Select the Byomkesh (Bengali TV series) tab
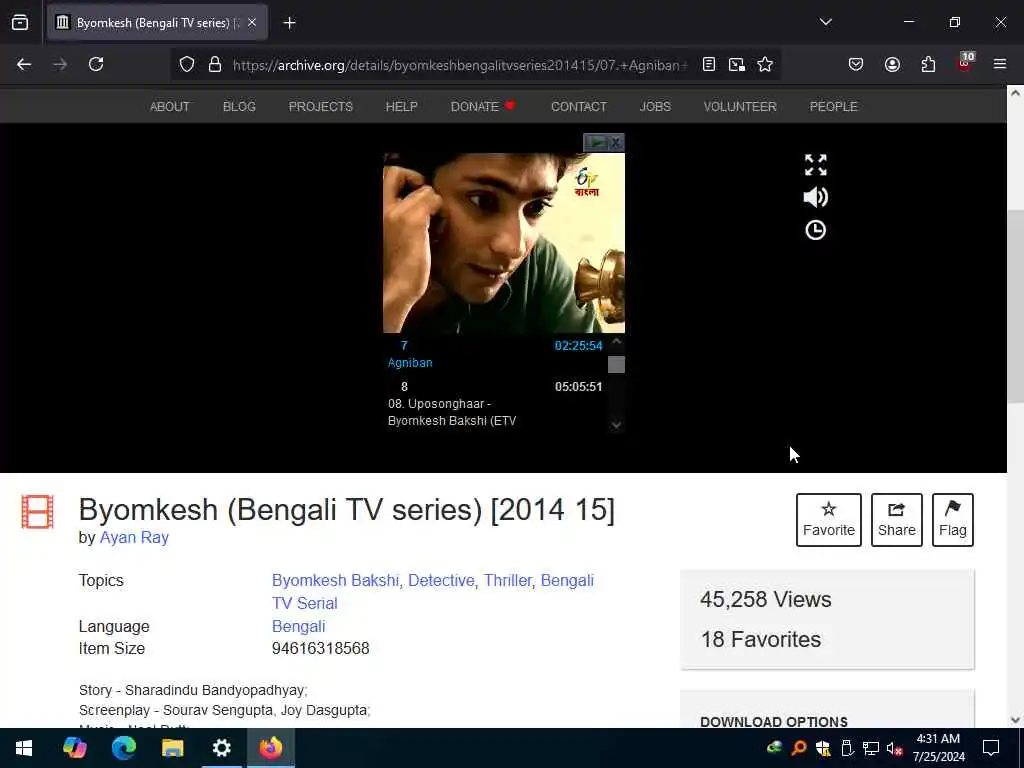The image size is (1024, 768). [x=157, y=23]
